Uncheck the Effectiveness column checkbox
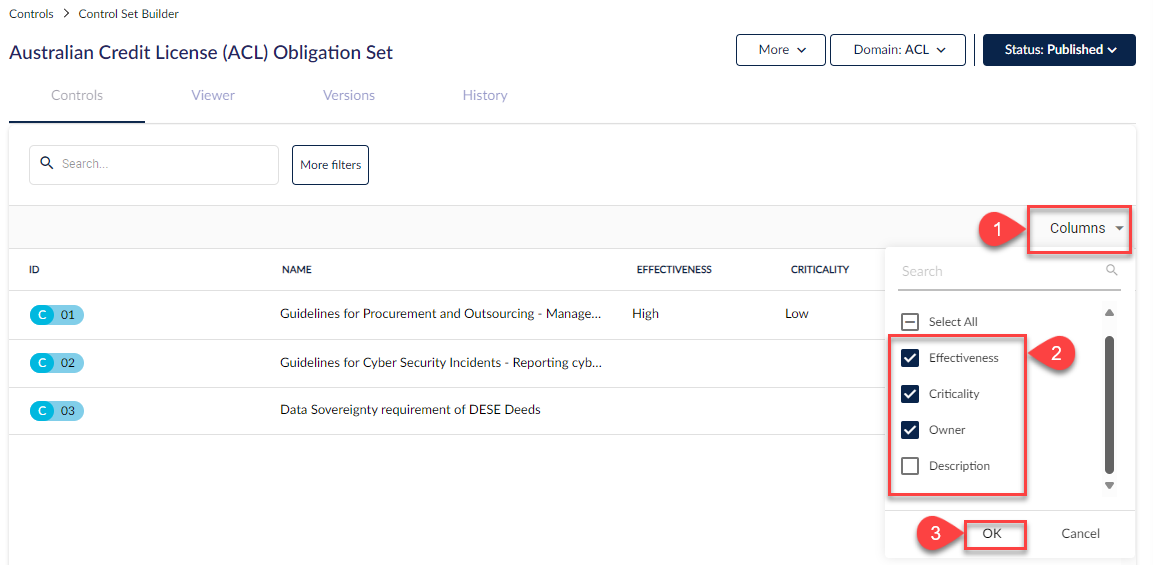1153x565 pixels. 910,358
